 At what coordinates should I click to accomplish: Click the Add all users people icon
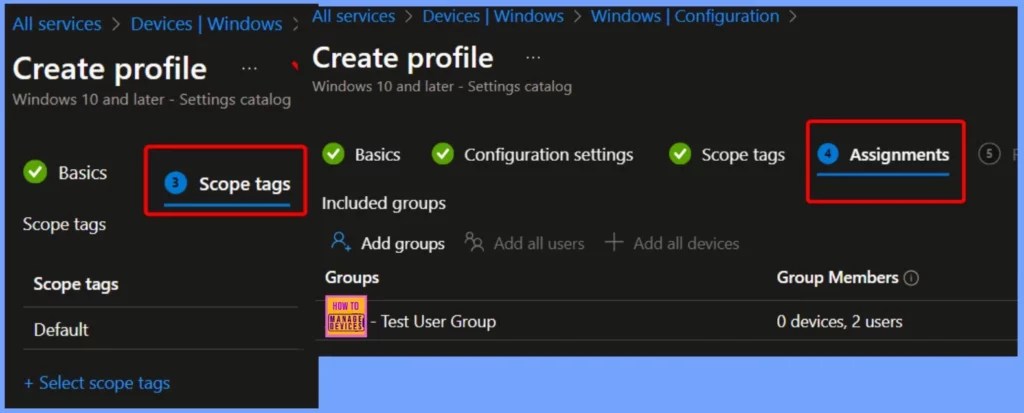coord(474,242)
